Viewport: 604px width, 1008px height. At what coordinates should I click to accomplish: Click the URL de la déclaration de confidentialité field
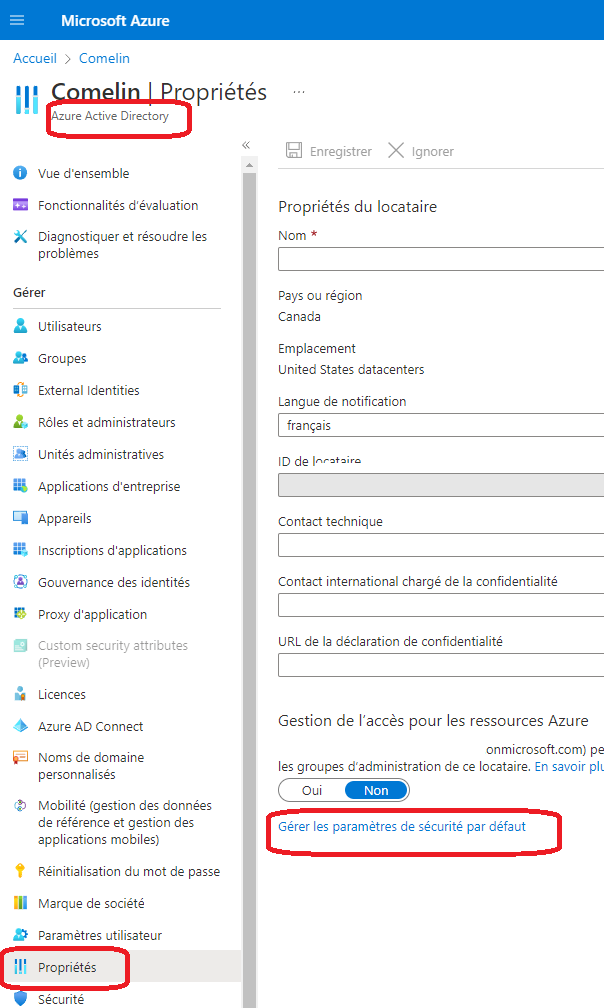[441, 665]
